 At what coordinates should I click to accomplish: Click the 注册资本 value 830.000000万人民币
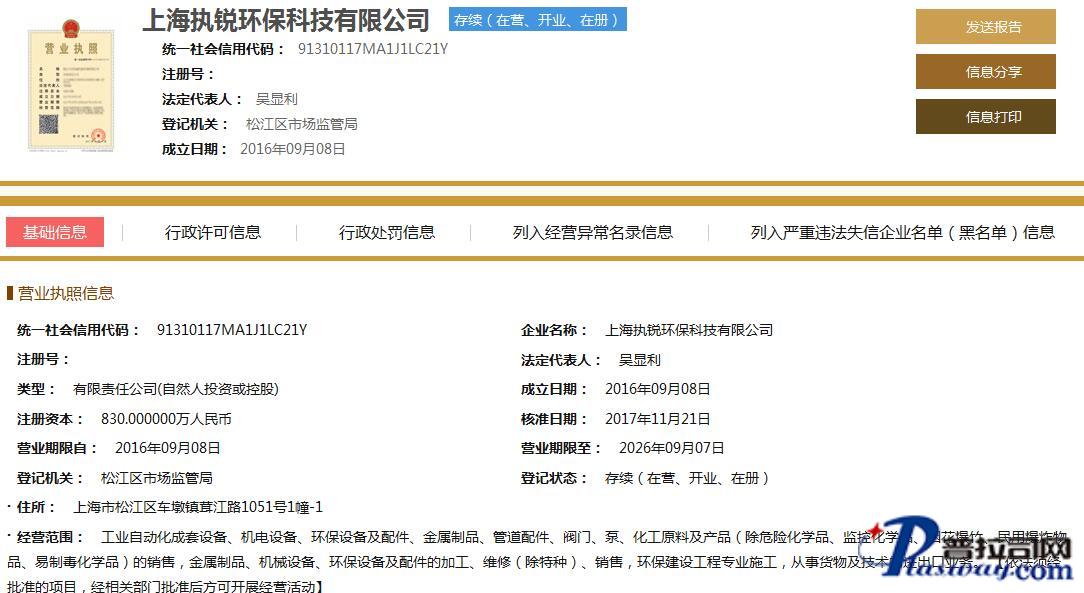pyautogui.click(x=166, y=419)
